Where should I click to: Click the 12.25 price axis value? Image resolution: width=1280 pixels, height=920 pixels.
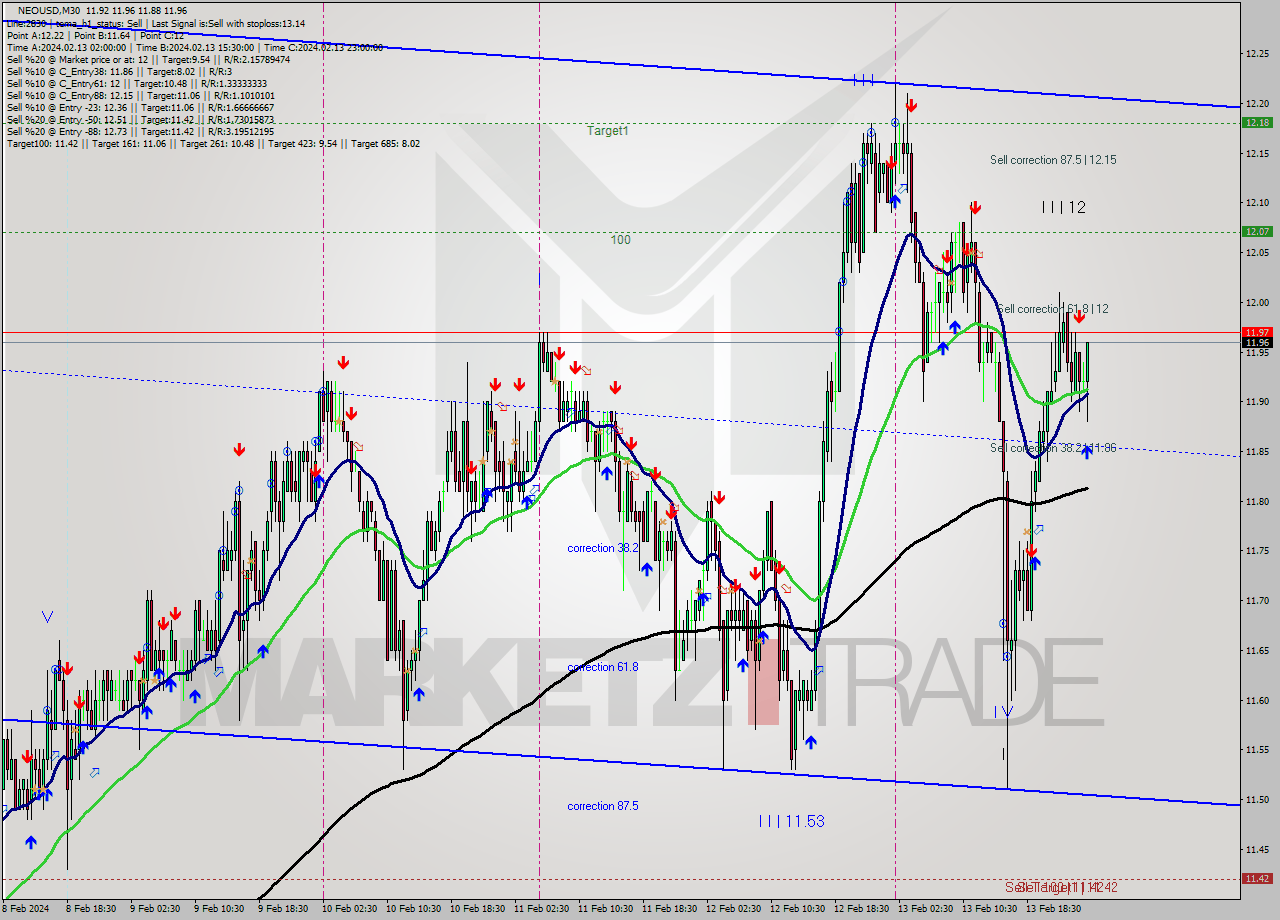click(1257, 54)
